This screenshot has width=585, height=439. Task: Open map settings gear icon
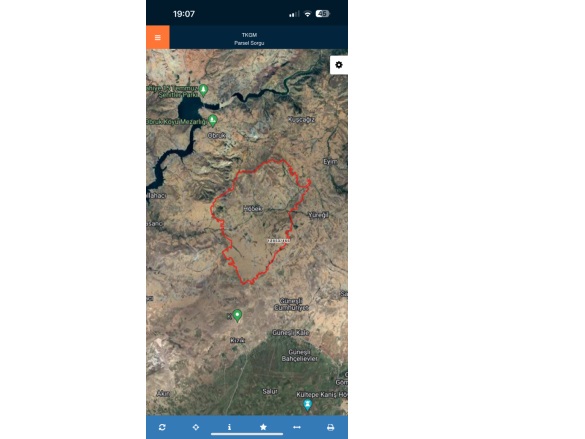pos(339,65)
